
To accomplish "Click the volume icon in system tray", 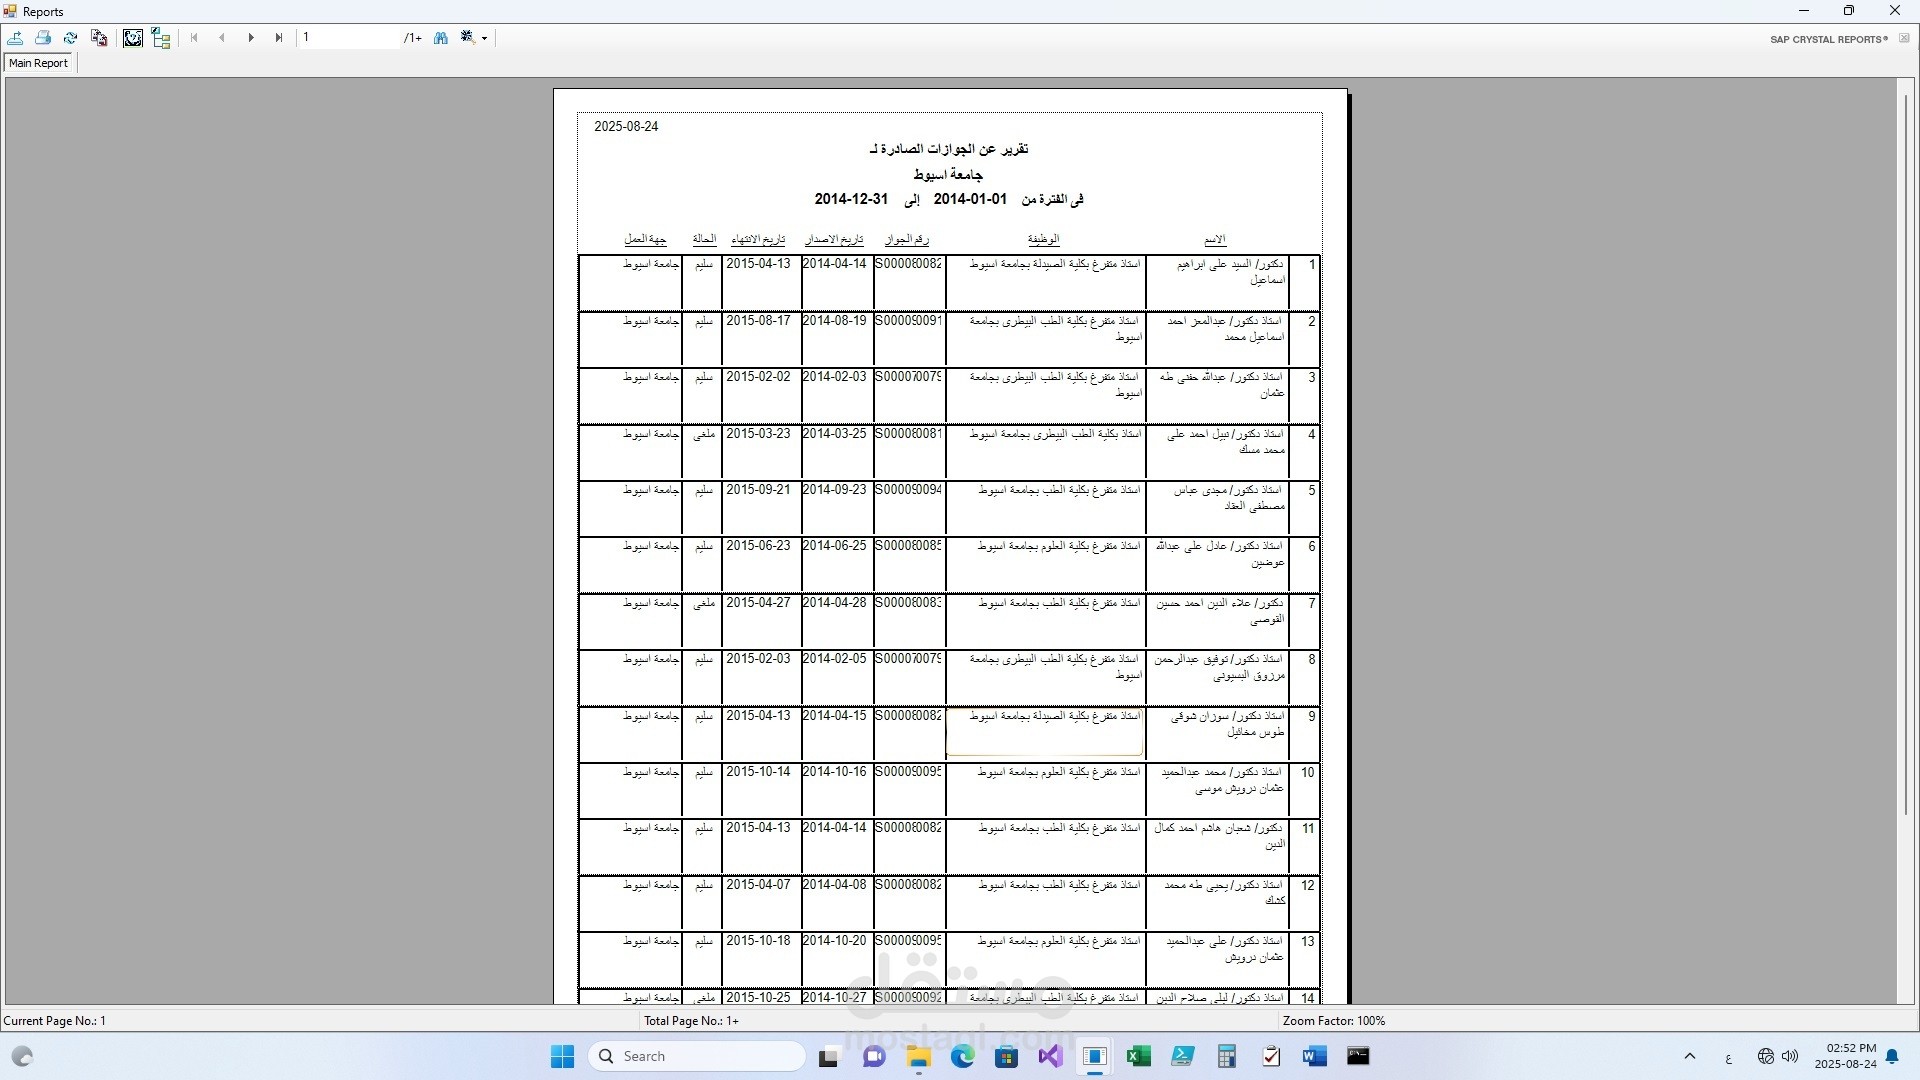I will pos(1790,1056).
